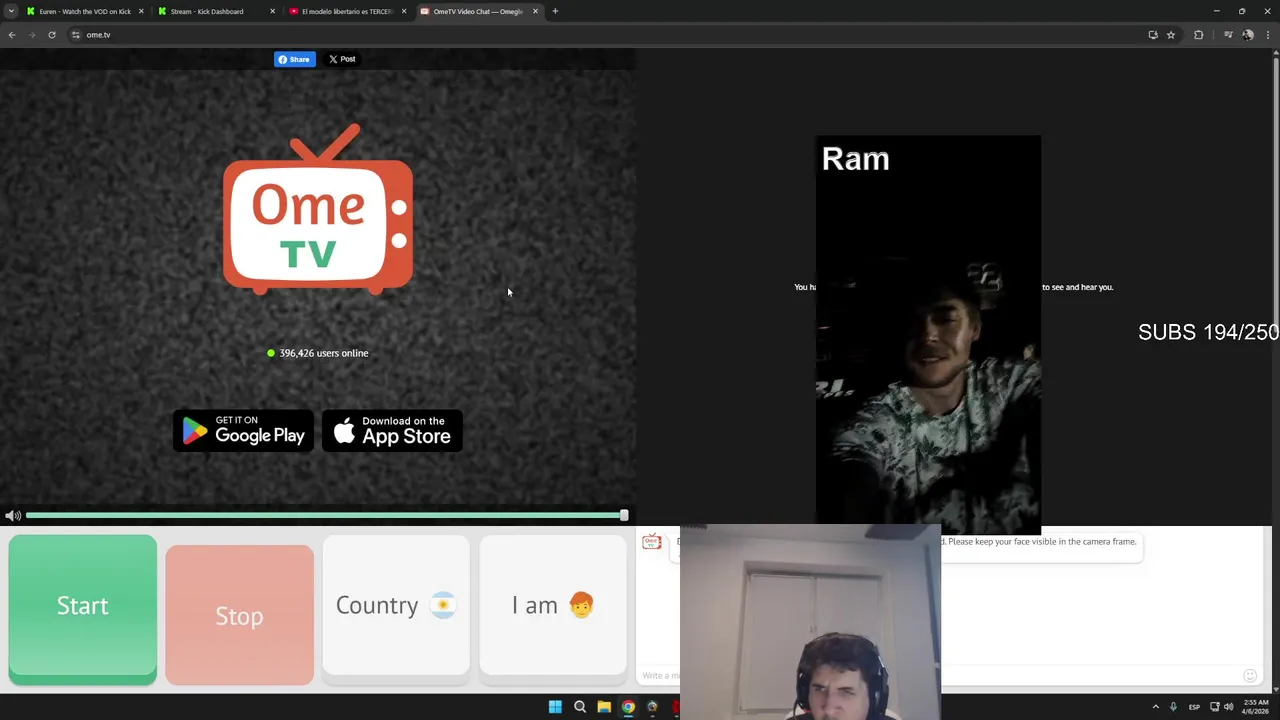This screenshot has height=720, width=1280.
Task: Open the App Store download badge
Action: (x=392, y=431)
